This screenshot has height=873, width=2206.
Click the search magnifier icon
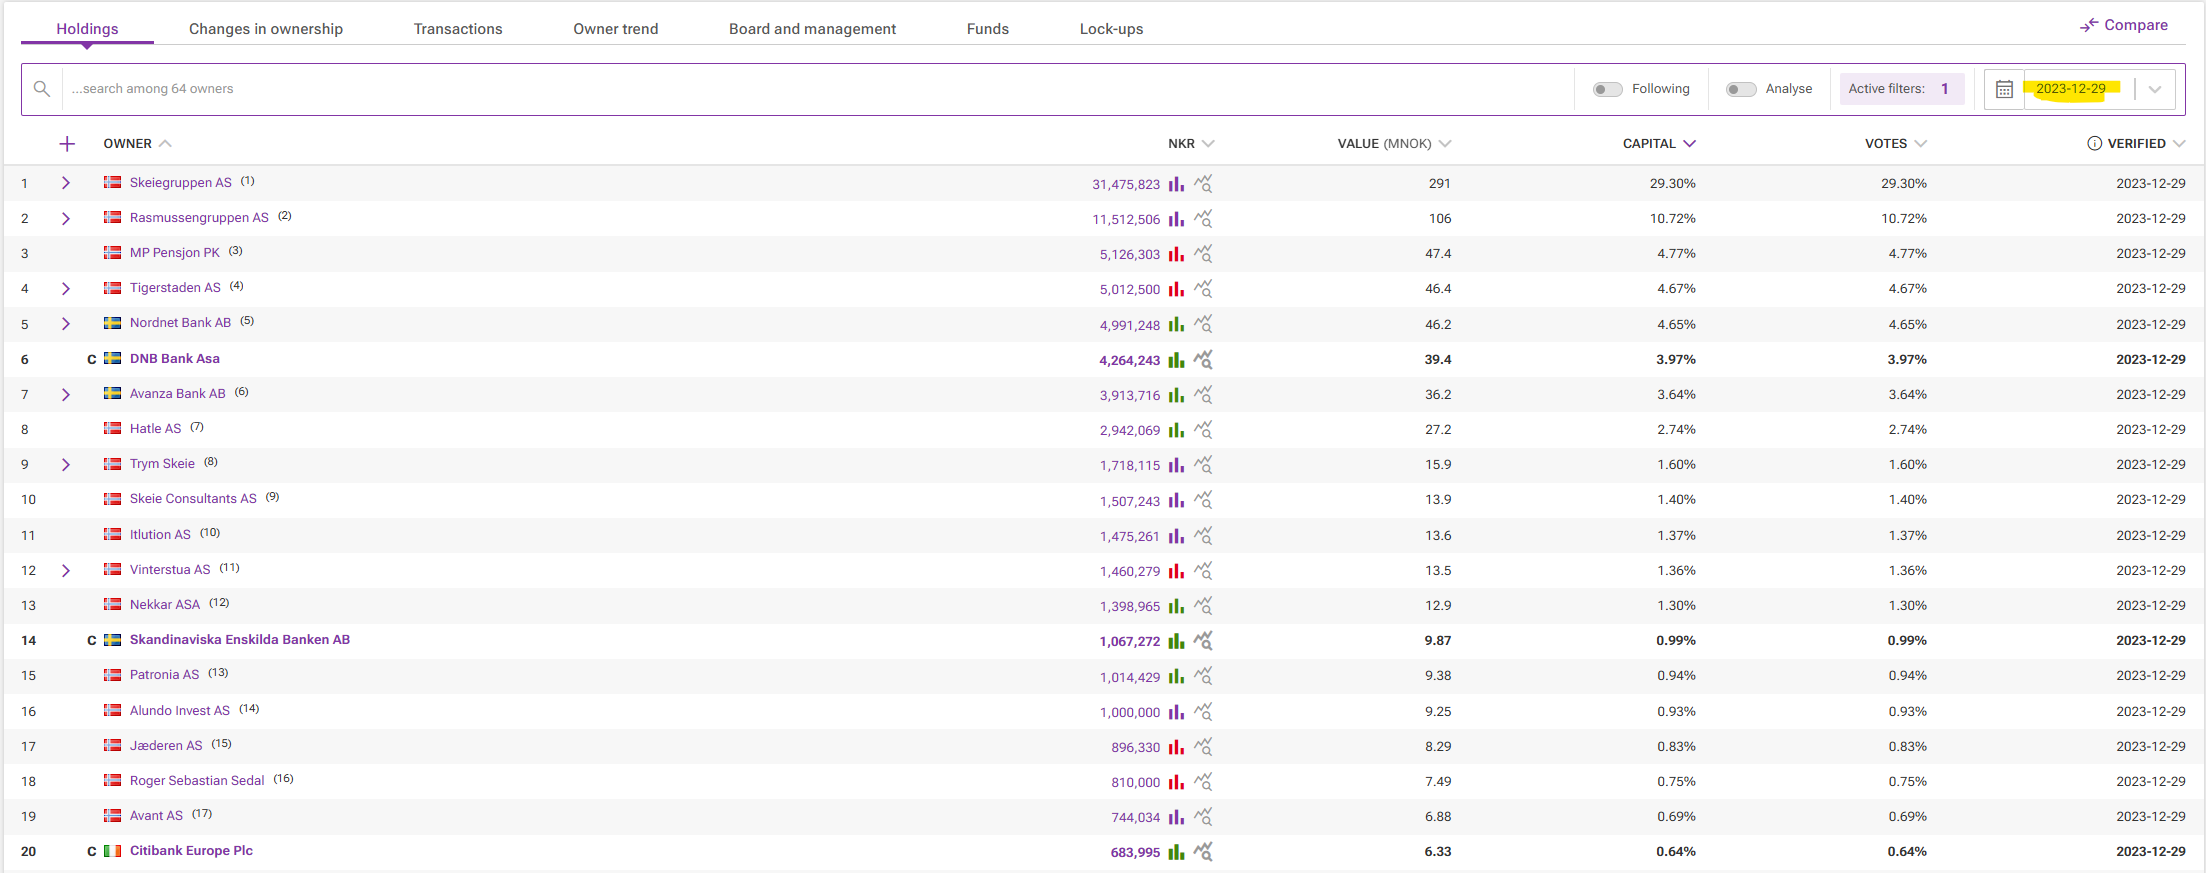coord(42,89)
